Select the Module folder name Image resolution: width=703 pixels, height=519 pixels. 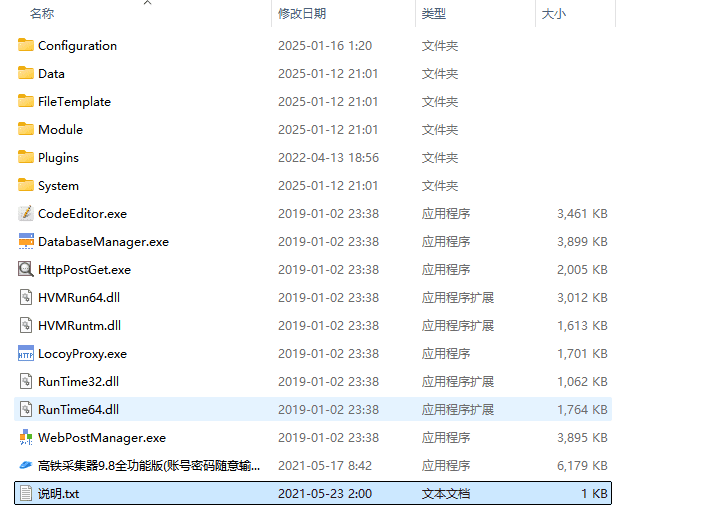[61, 130]
